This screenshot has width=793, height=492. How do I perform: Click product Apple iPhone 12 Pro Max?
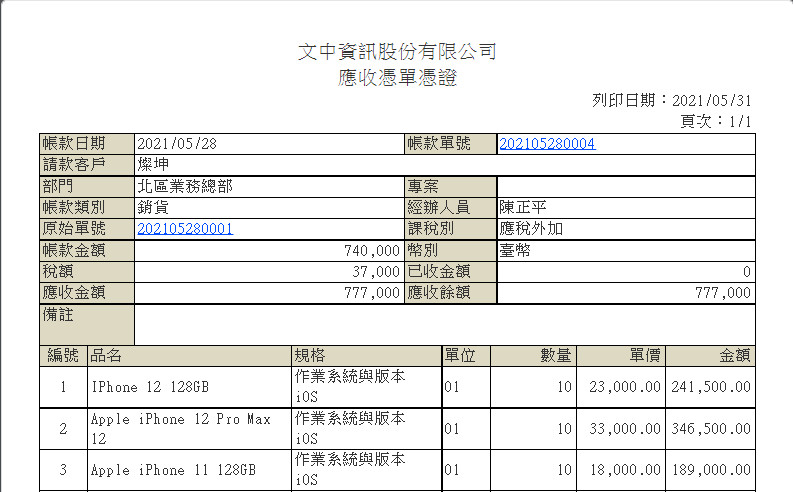click(181, 419)
